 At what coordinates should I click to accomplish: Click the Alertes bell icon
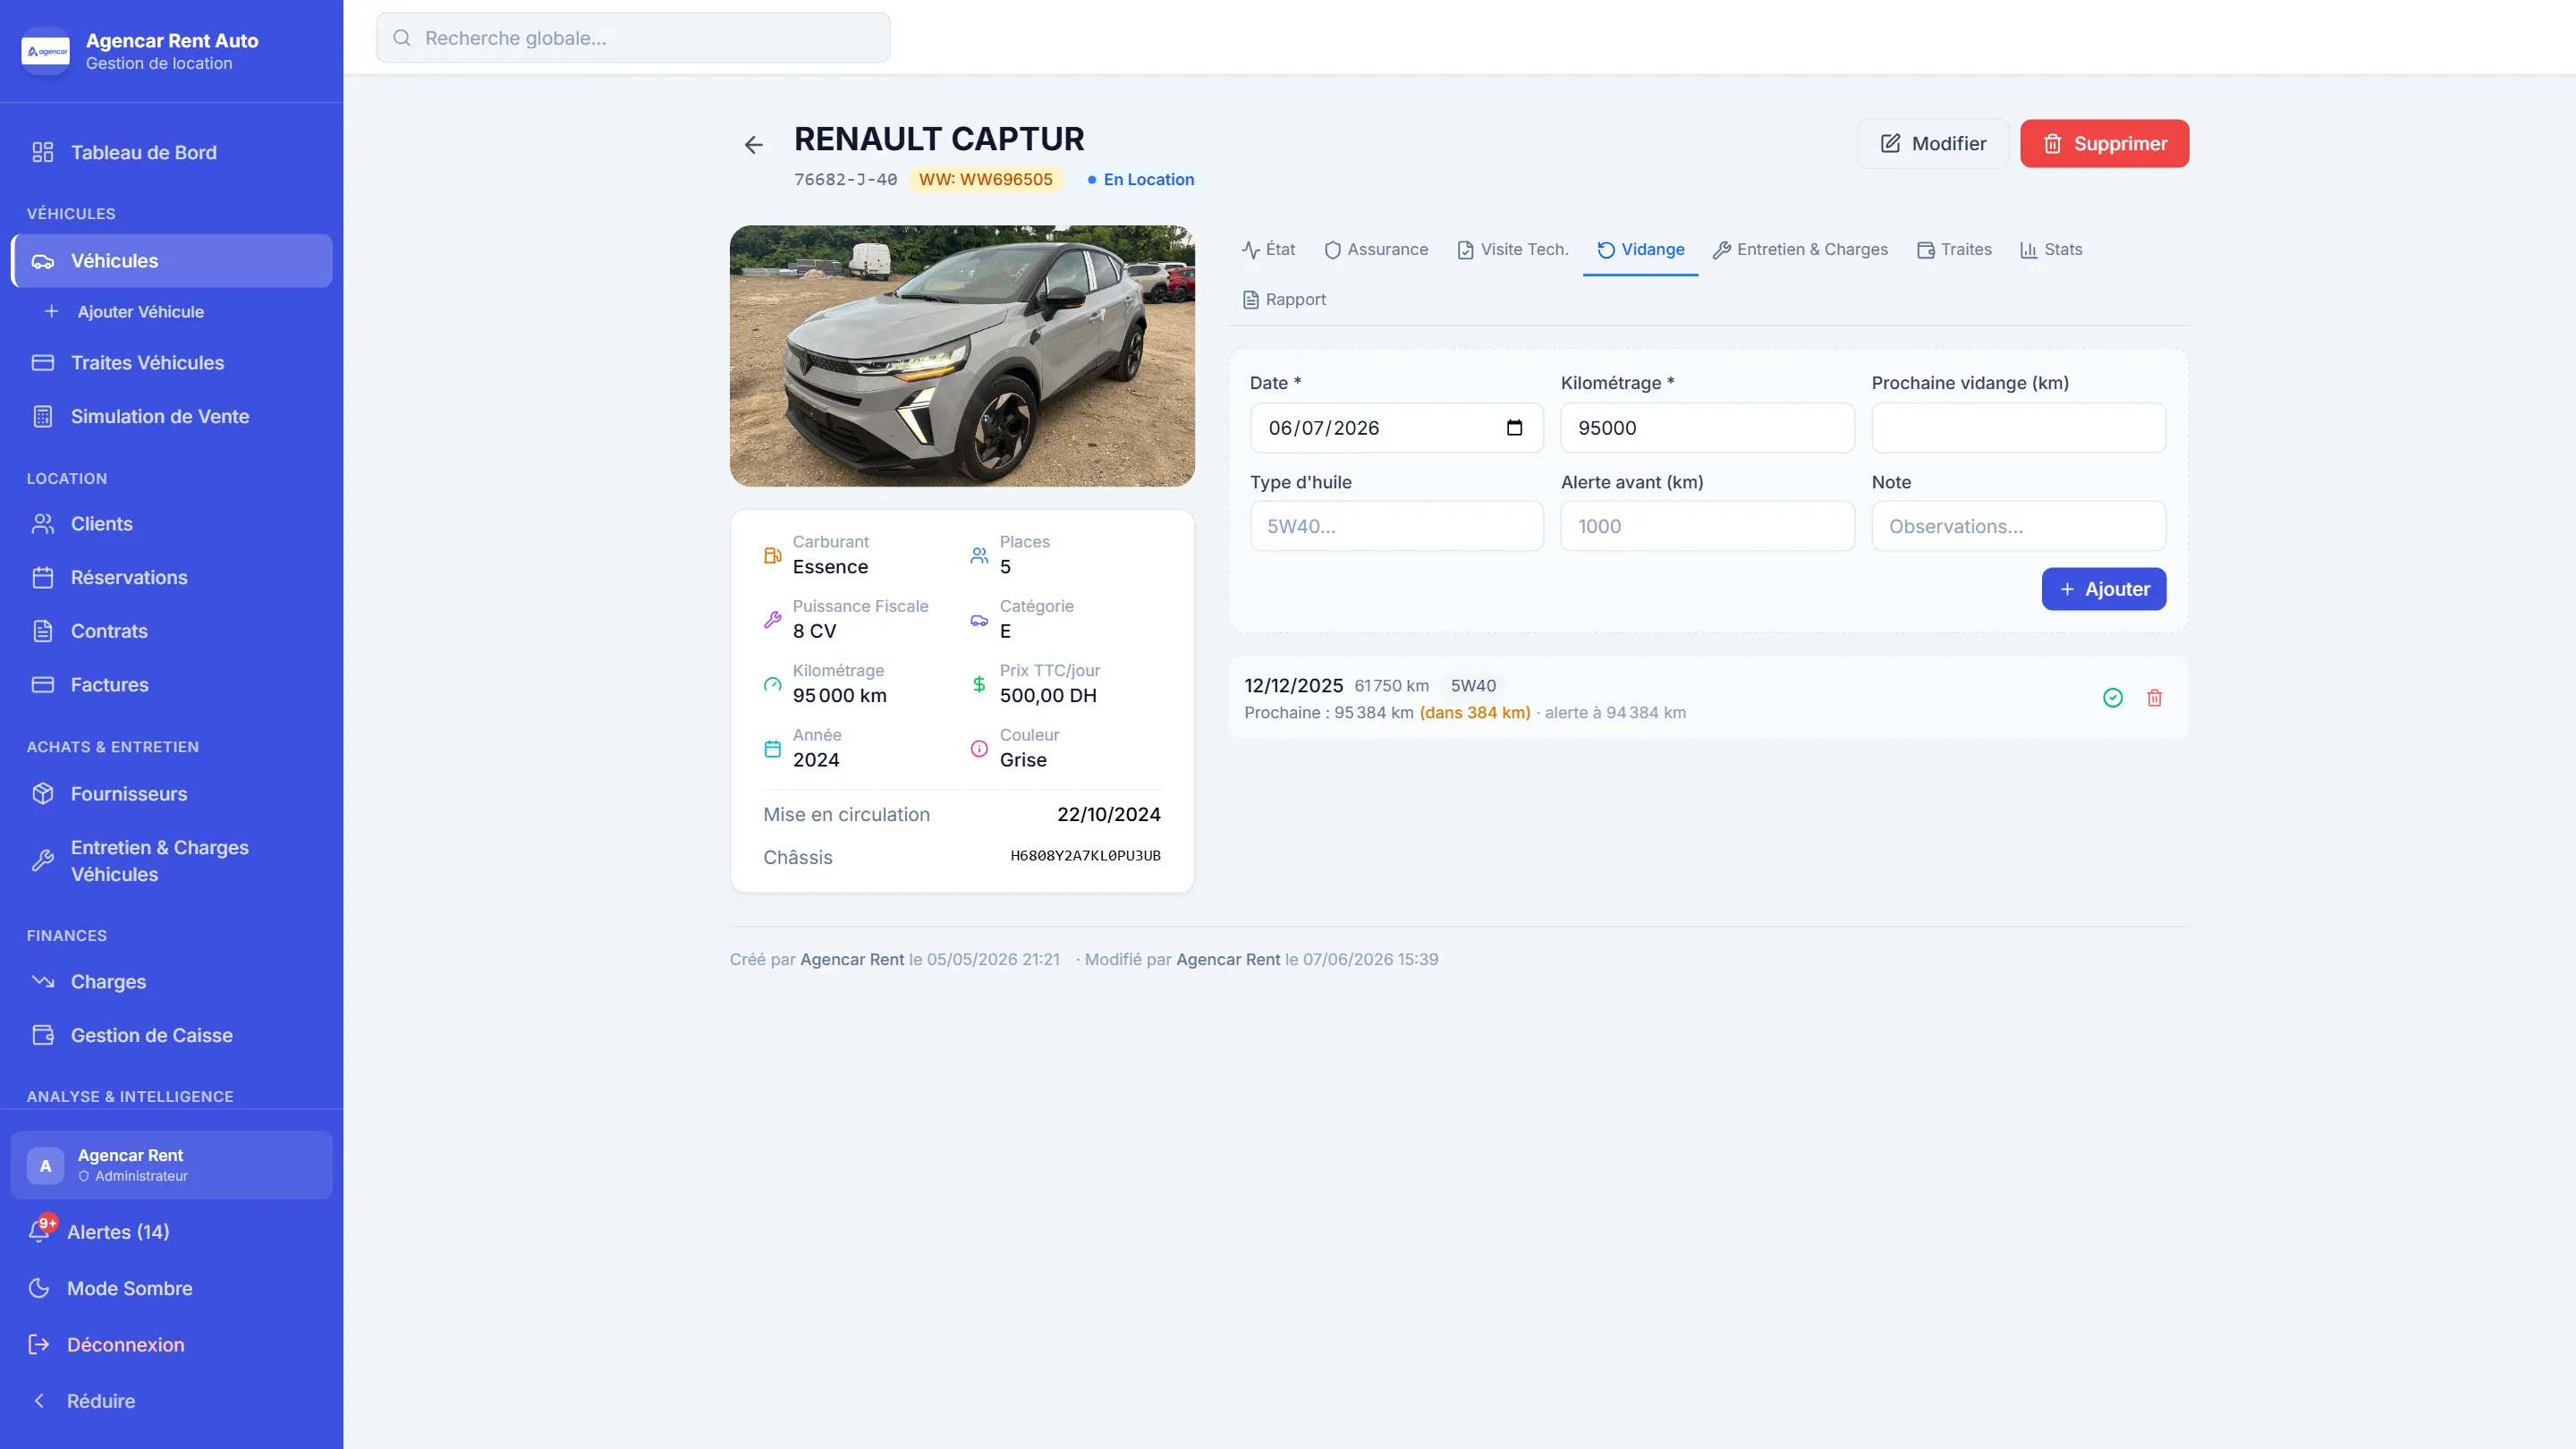click(39, 1232)
